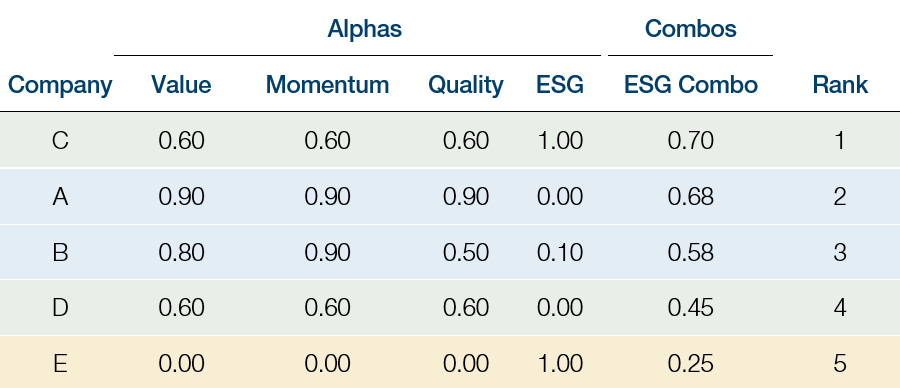Select ESG Combo value 0.68
Viewport: 900px width, 388px height.
tap(690, 197)
